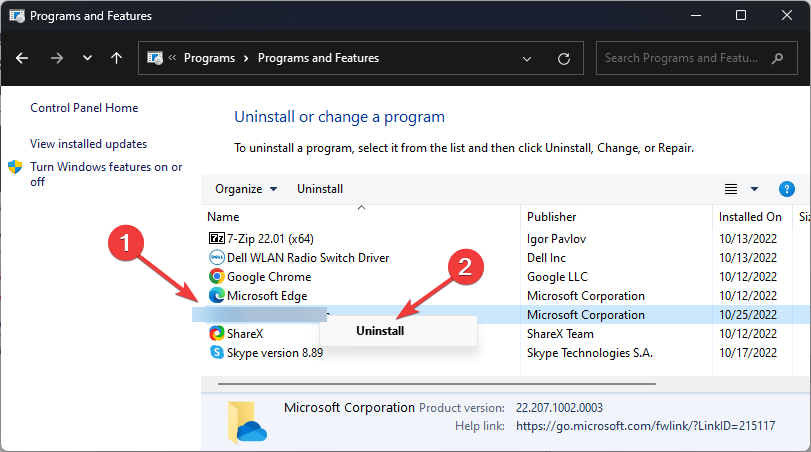Click the ShareX icon
This screenshot has width=811, height=452.
[217, 334]
